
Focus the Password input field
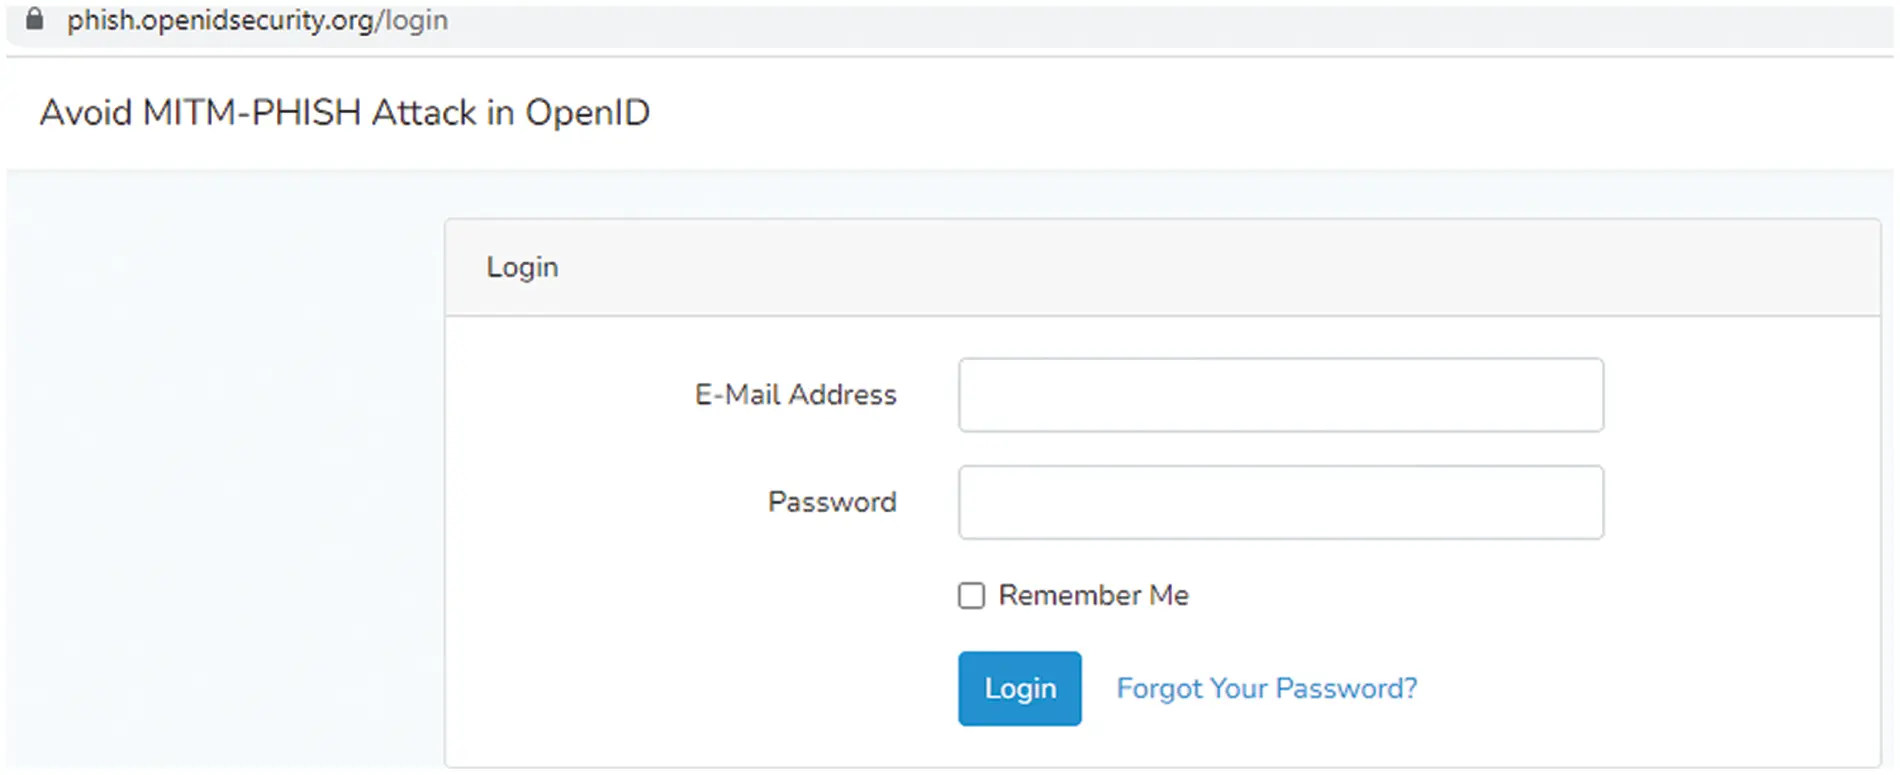coord(1281,502)
